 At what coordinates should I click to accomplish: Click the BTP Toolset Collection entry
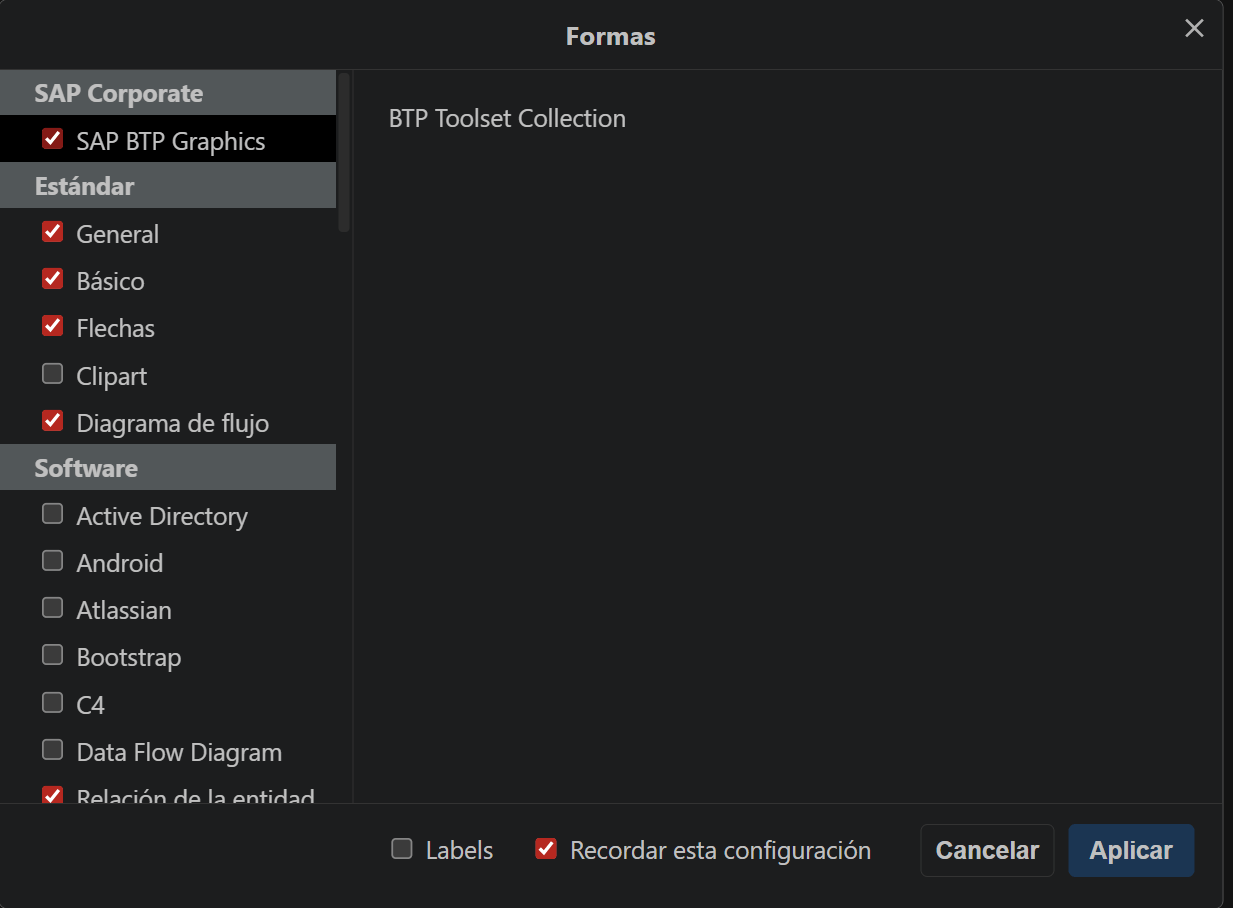507,118
